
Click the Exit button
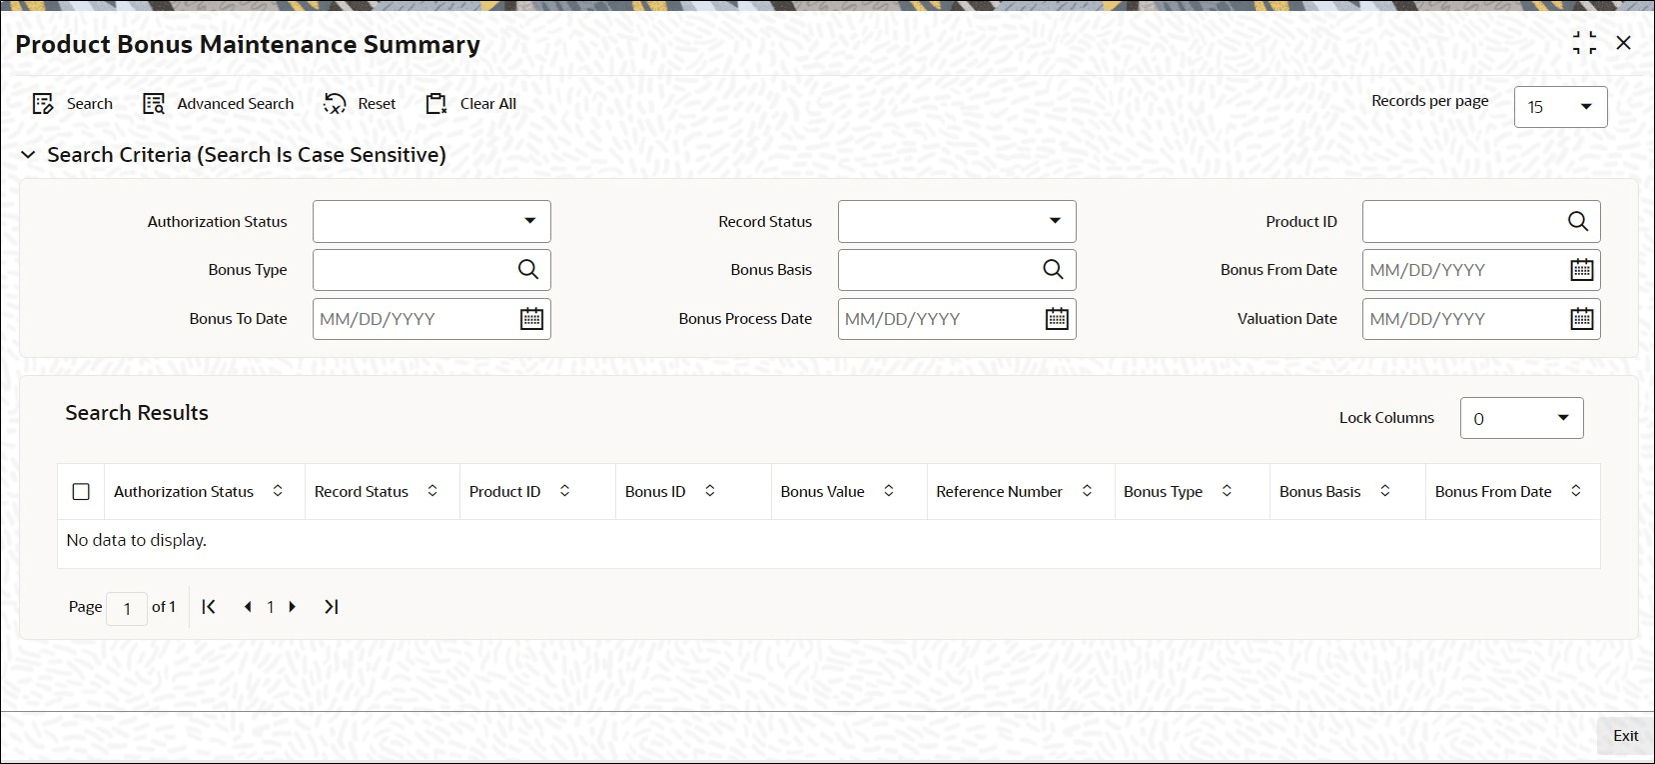1625,736
